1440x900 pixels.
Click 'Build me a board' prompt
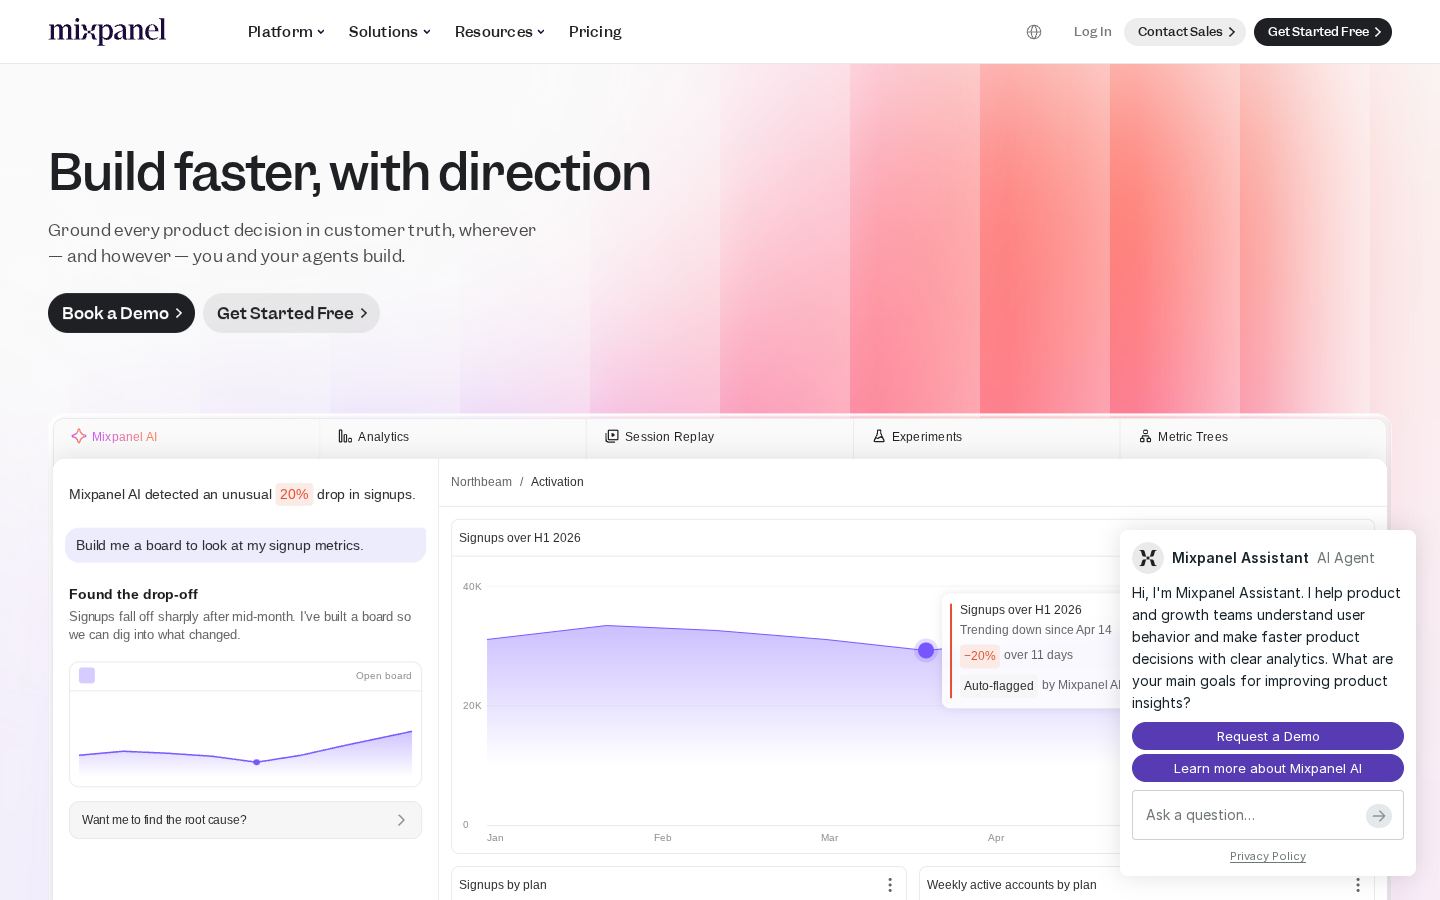point(245,545)
